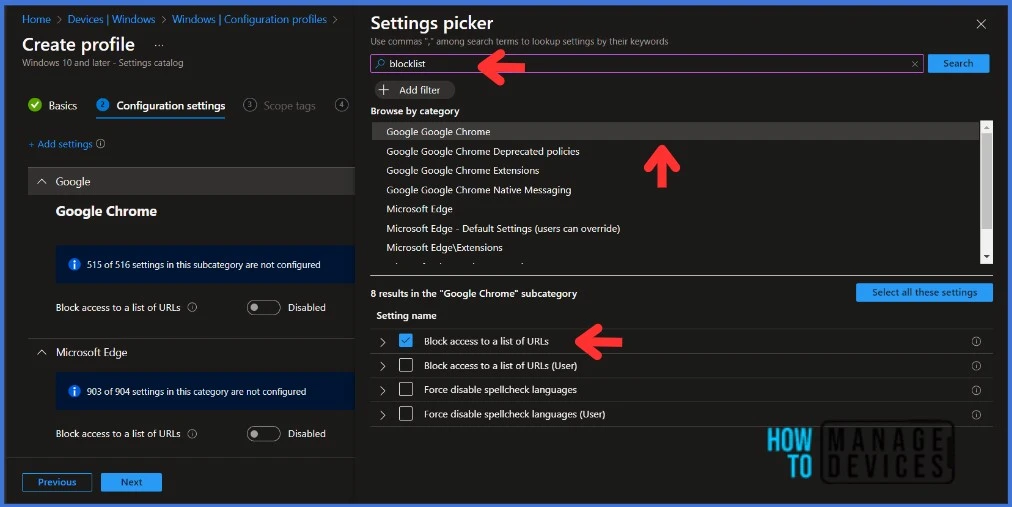Open Home breadcrumb link
The image size is (1012, 507).
(x=36, y=19)
